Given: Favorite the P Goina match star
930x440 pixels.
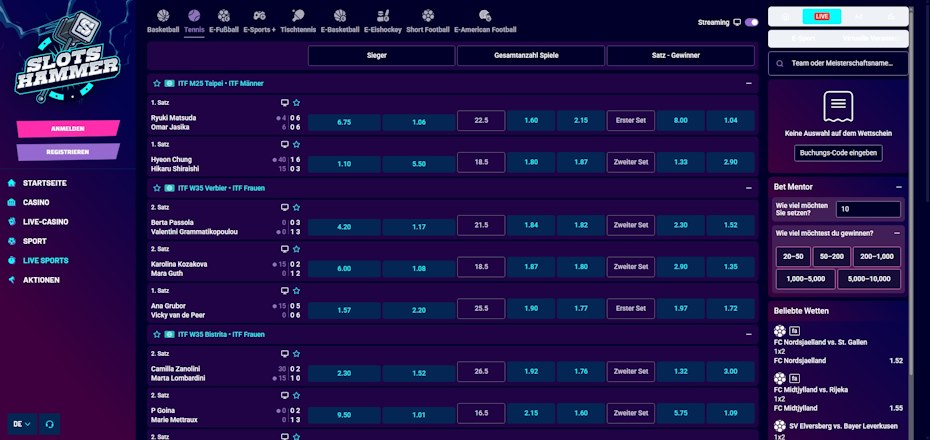Looking at the screenshot, I should (297, 396).
